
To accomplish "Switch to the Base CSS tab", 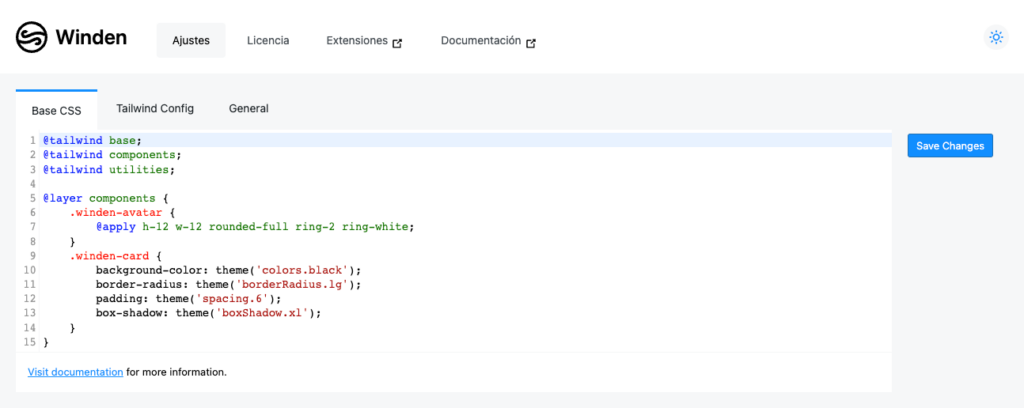I will (57, 110).
